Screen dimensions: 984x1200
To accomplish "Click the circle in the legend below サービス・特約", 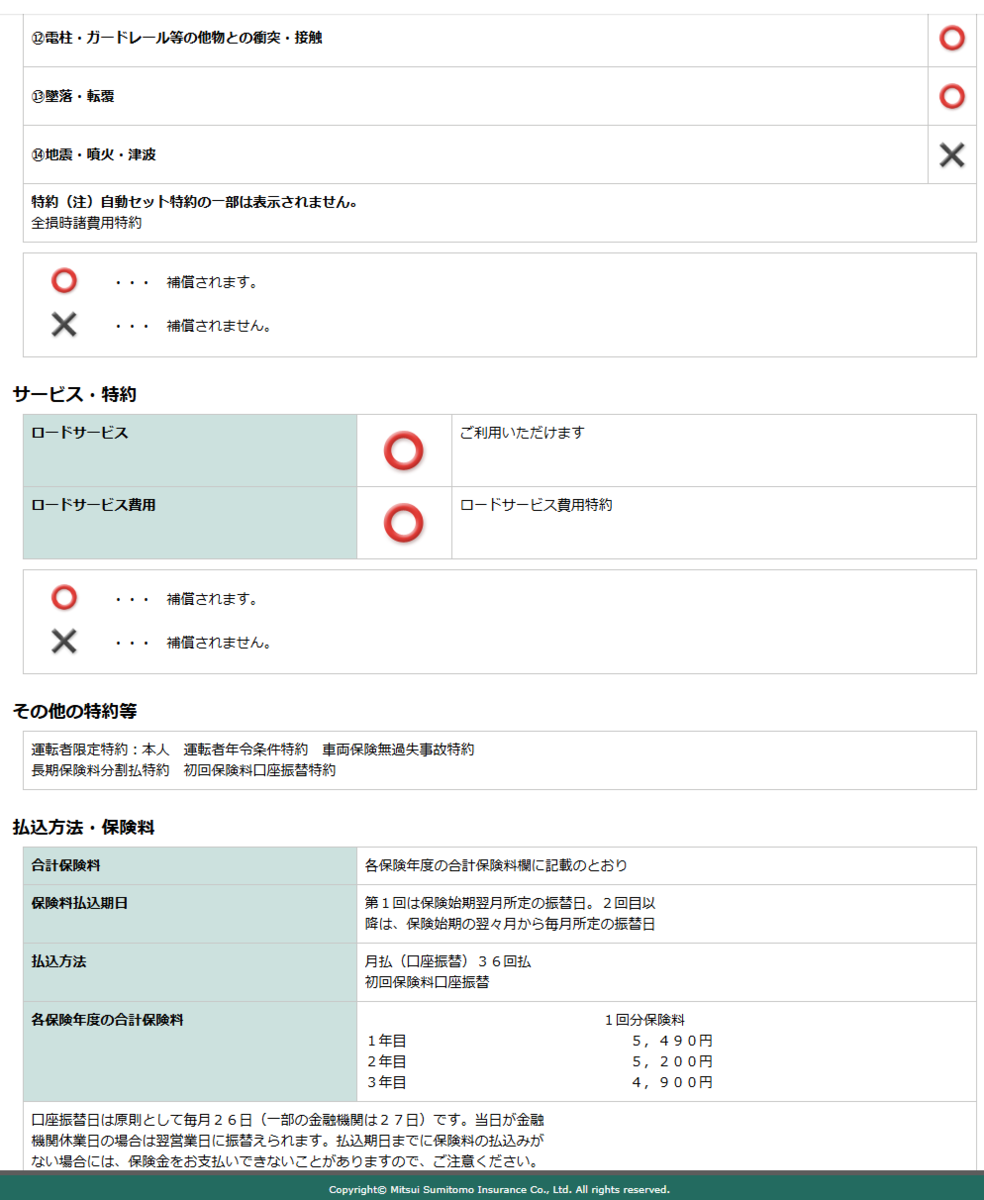I will pos(64,599).
